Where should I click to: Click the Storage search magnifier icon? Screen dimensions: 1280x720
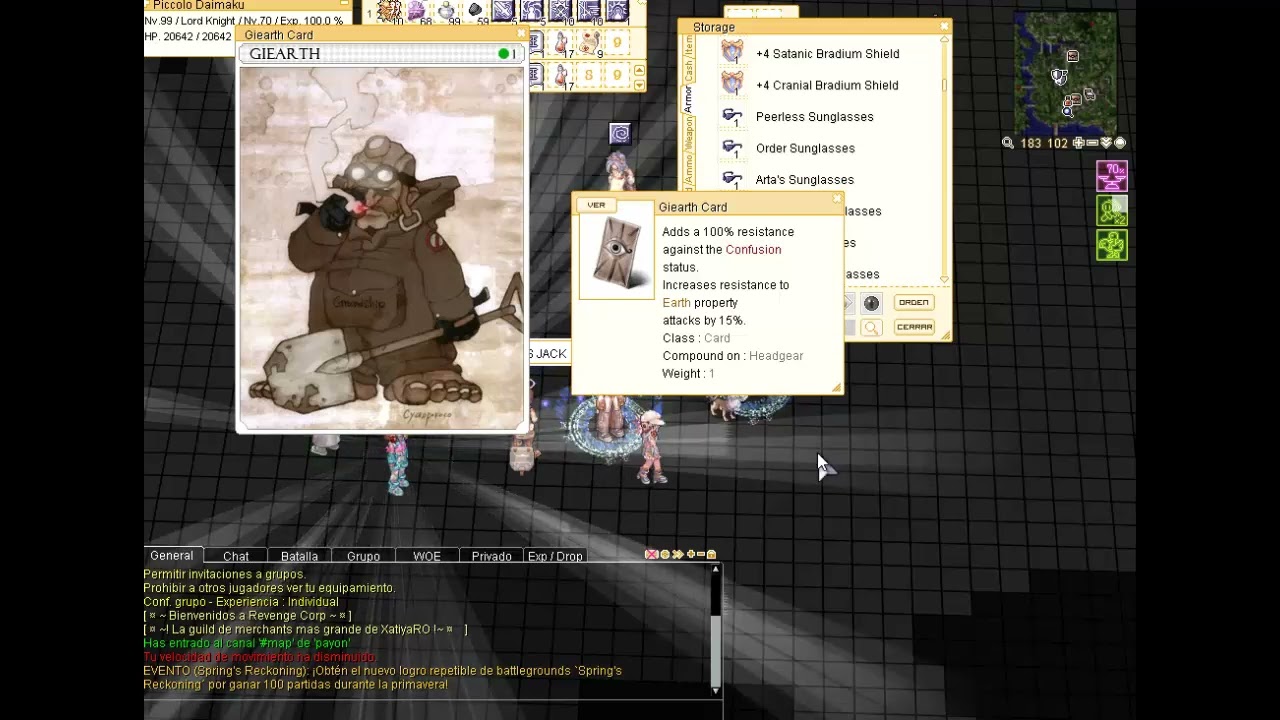point(871,327)
